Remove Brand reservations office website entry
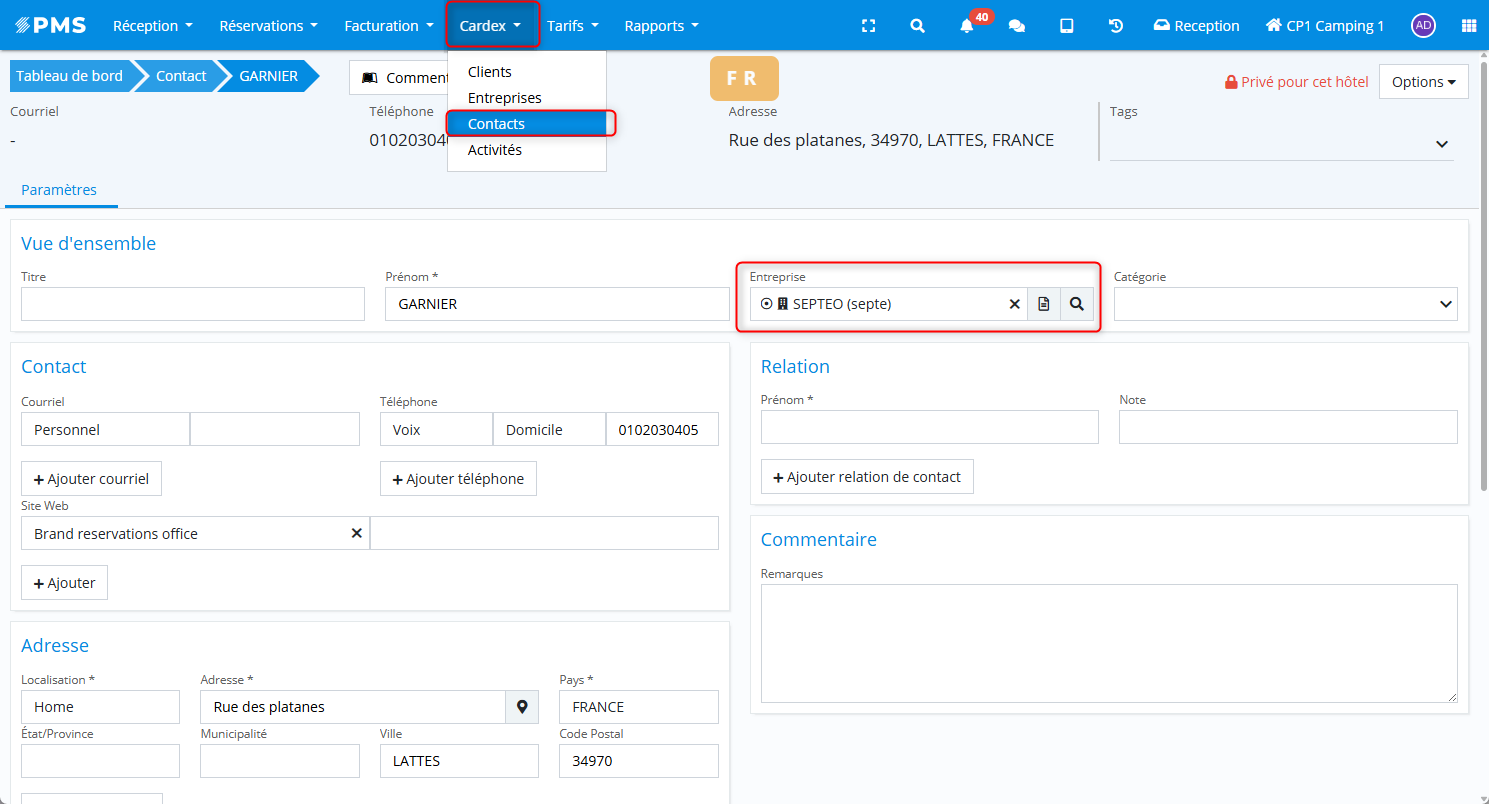 356,534
